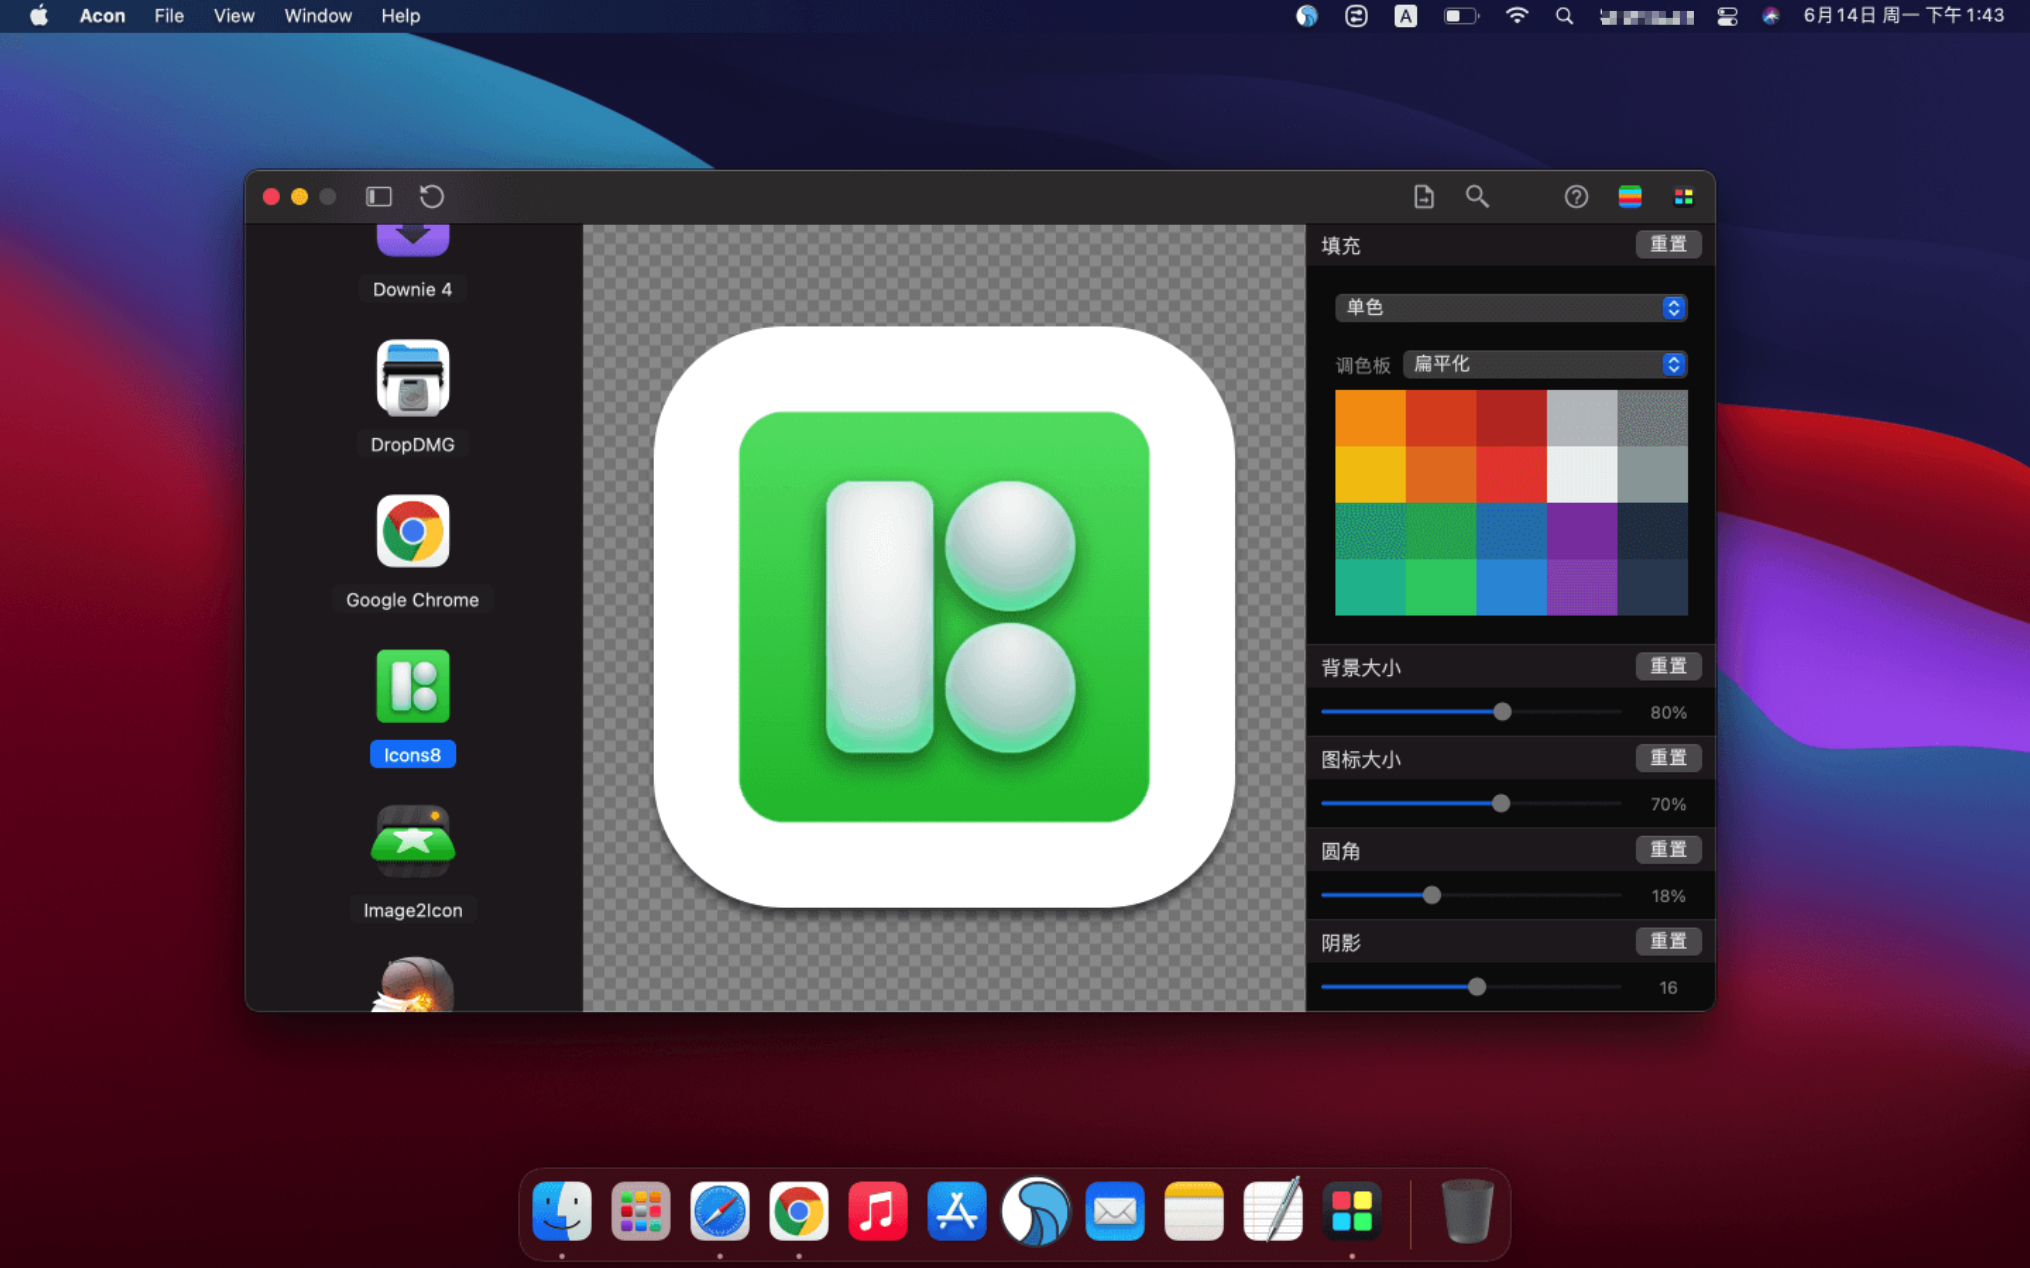Image resolution: width=2030 pixels, height=1268 pixels.
Task: Click the document export icon in toolbar
Action: coord(1423,196)
